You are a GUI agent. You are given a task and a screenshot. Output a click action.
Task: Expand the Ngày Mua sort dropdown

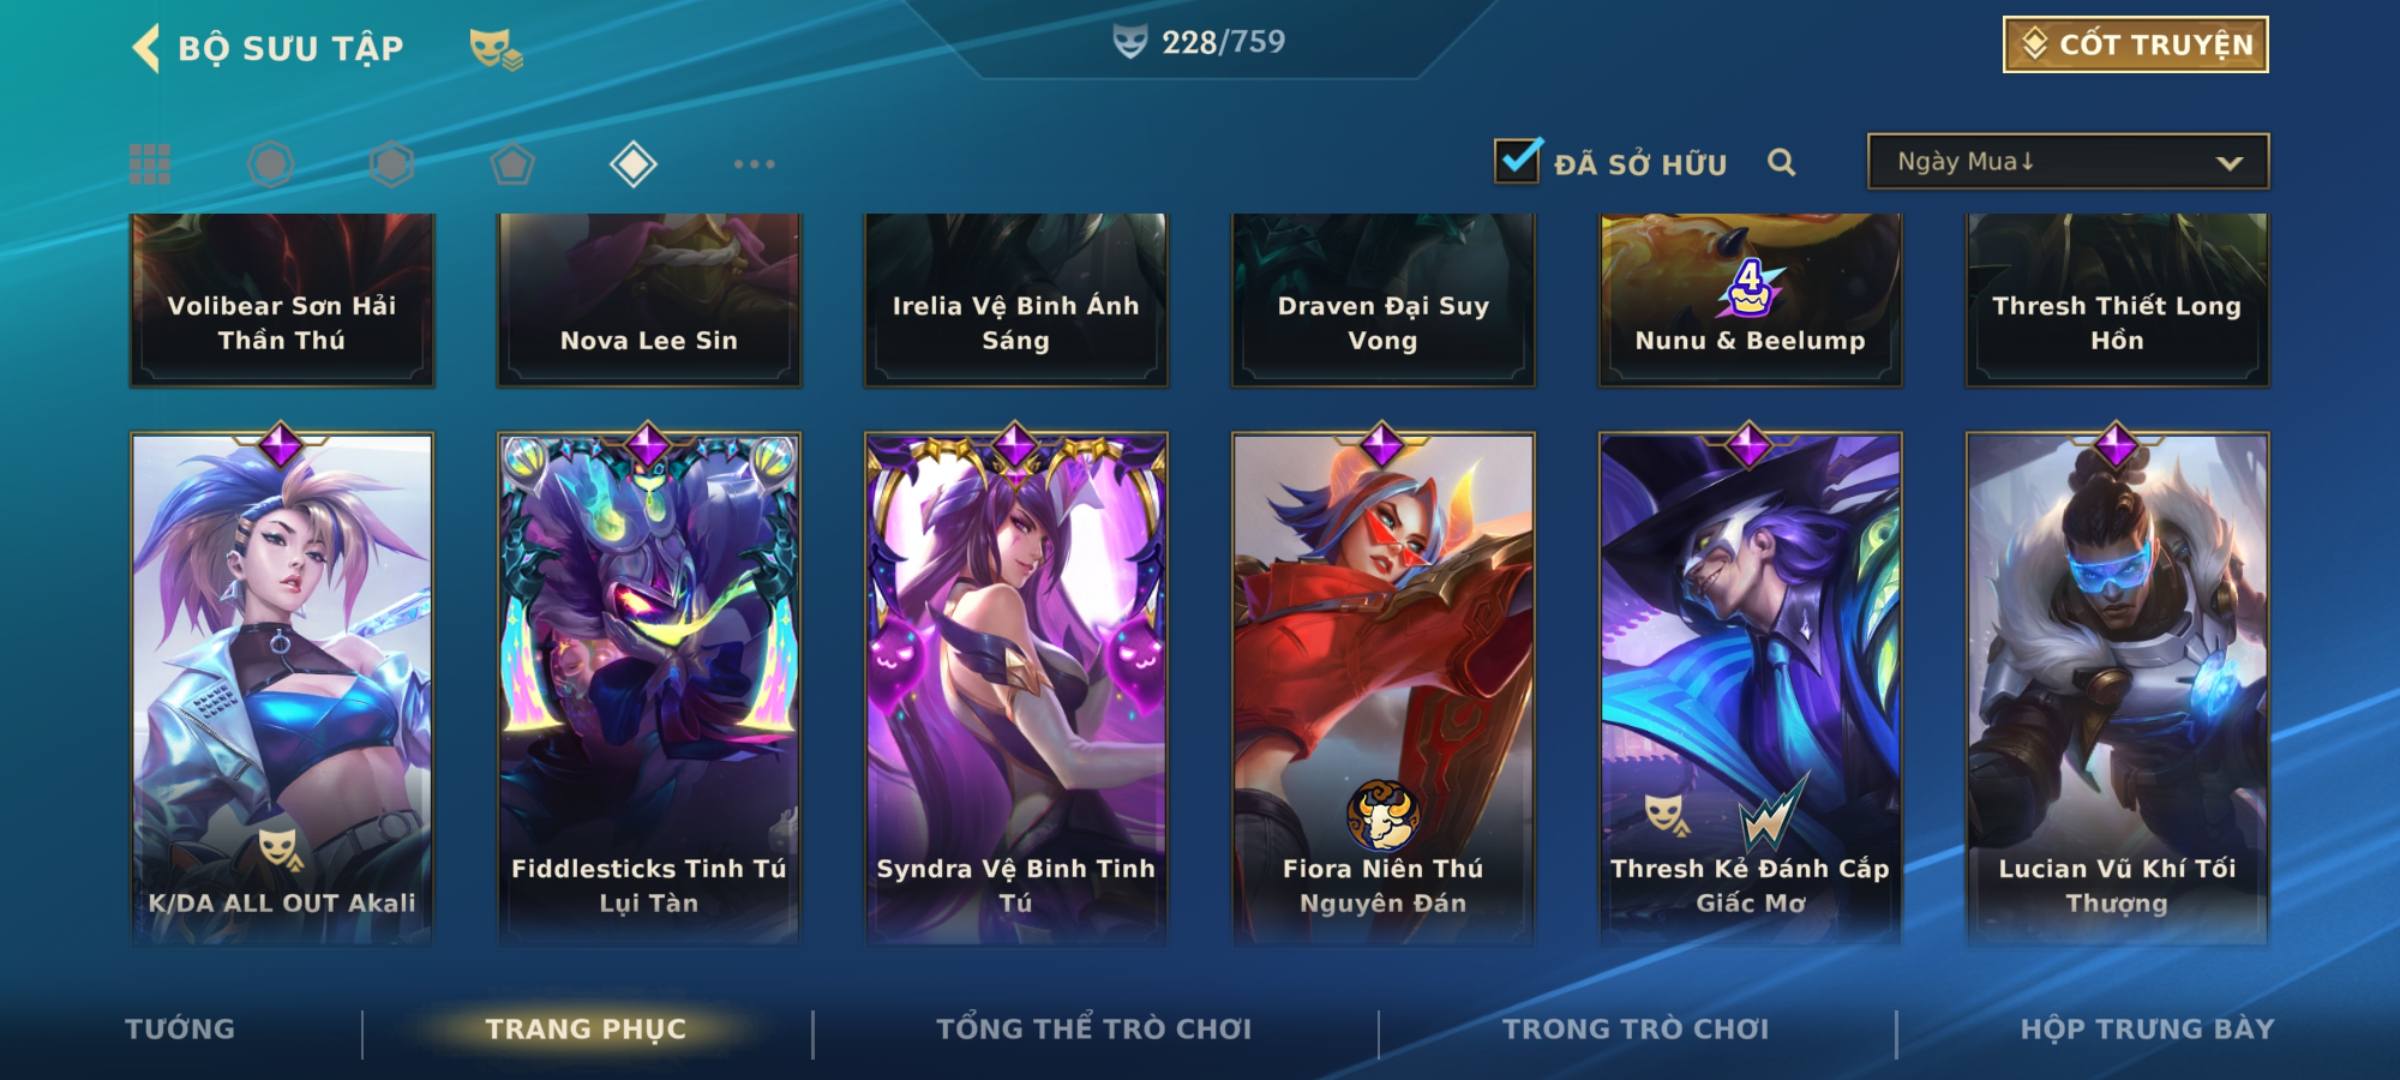2068,161
